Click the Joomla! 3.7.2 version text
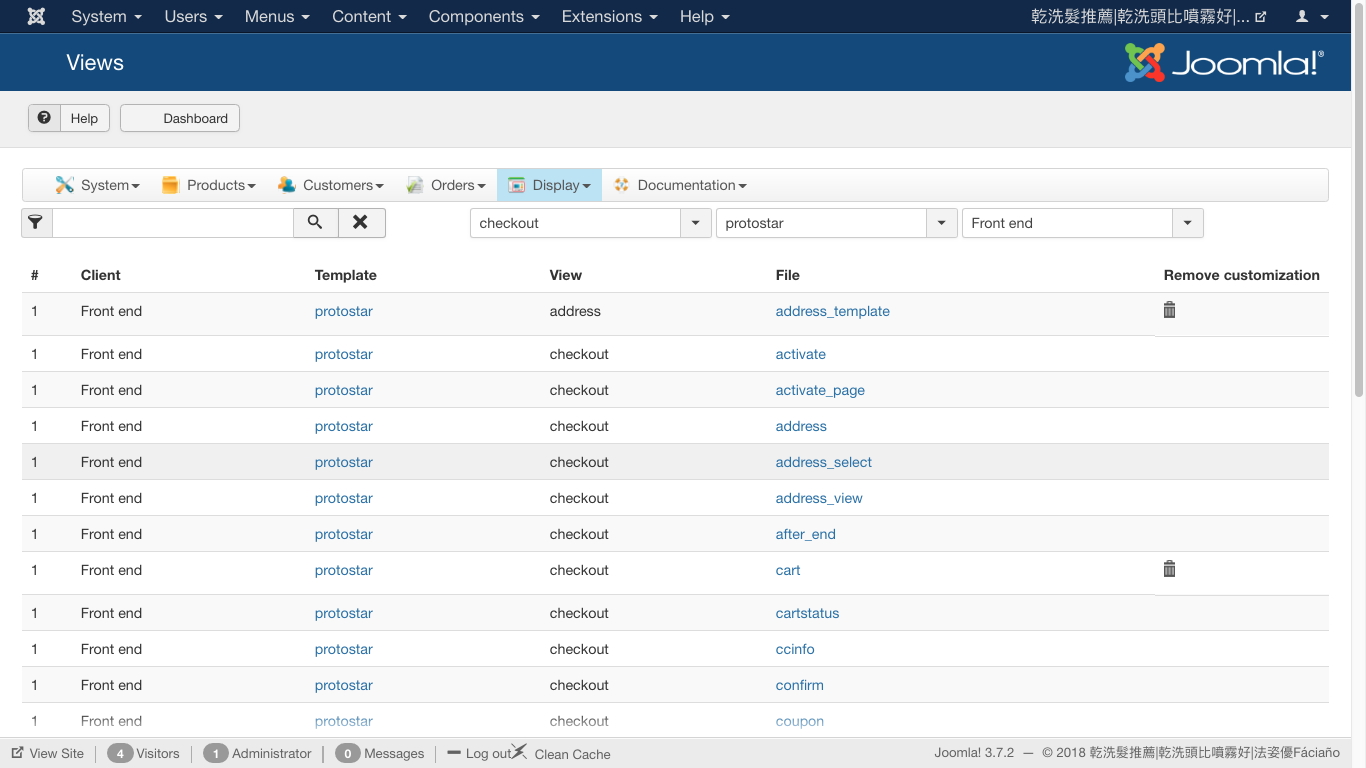1366x768 pixels. click(974, 753)
